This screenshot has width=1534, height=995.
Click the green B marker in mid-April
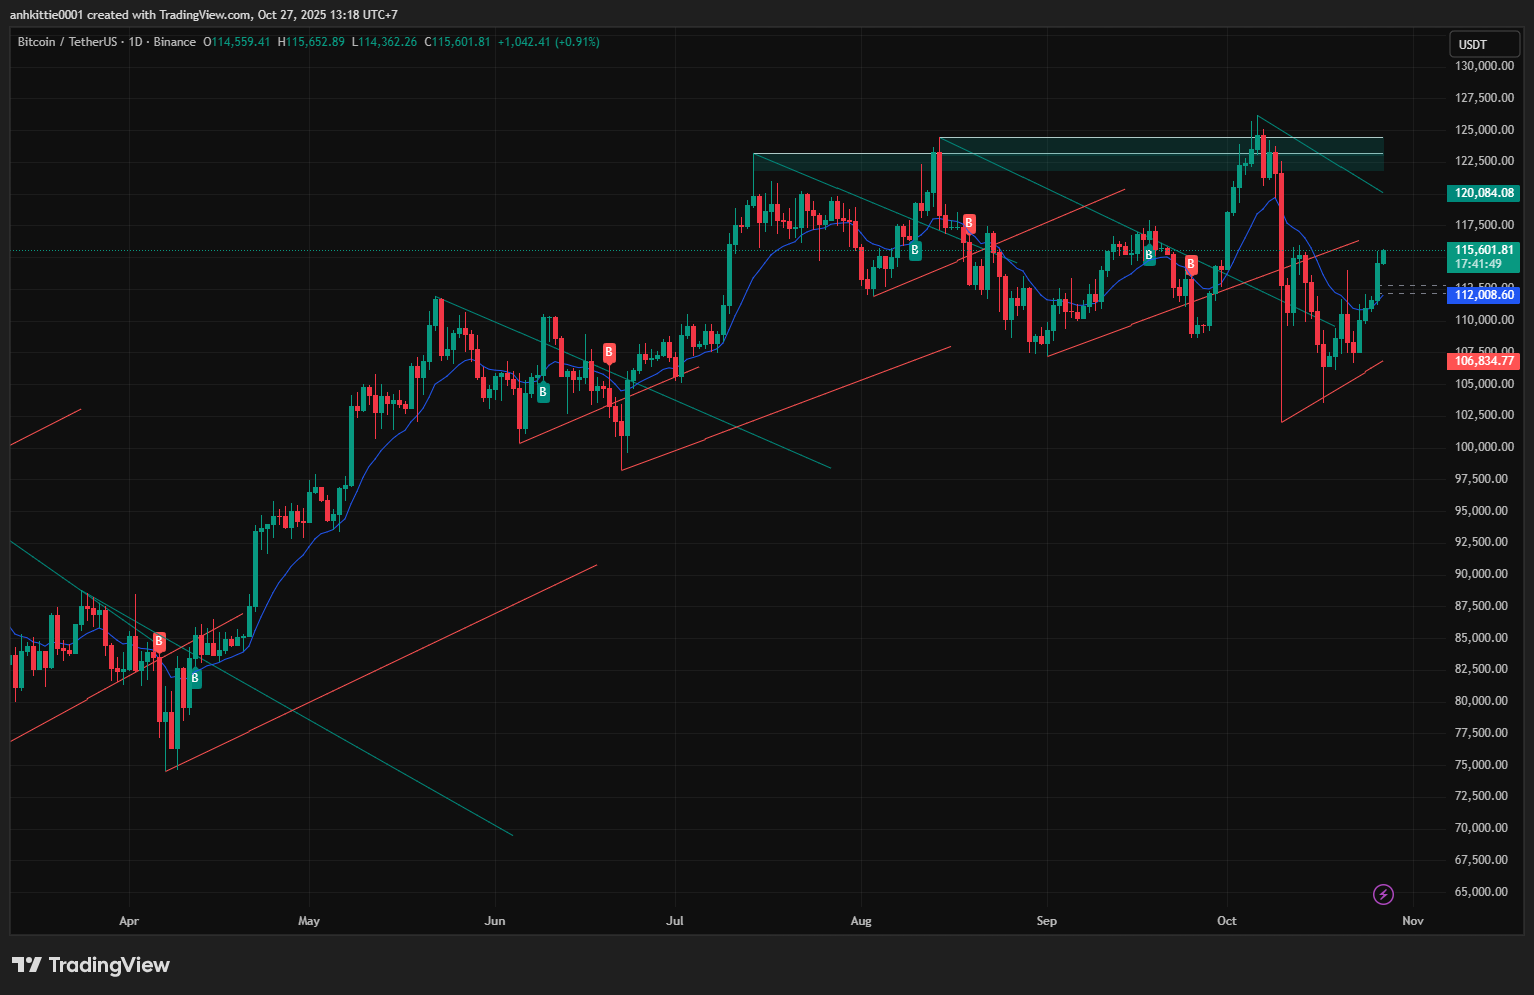pos(195,678)
